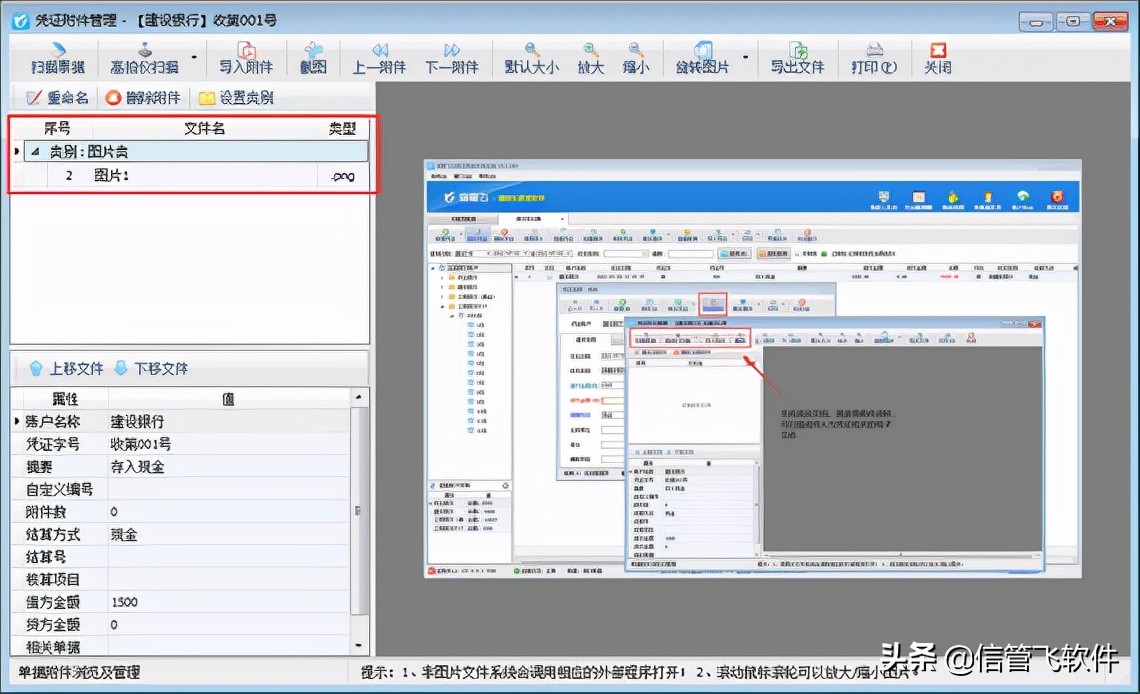This screenshot has width=1140, height=694.
Task: Open 导入附件 import attachment
Action: coord(246,57)
